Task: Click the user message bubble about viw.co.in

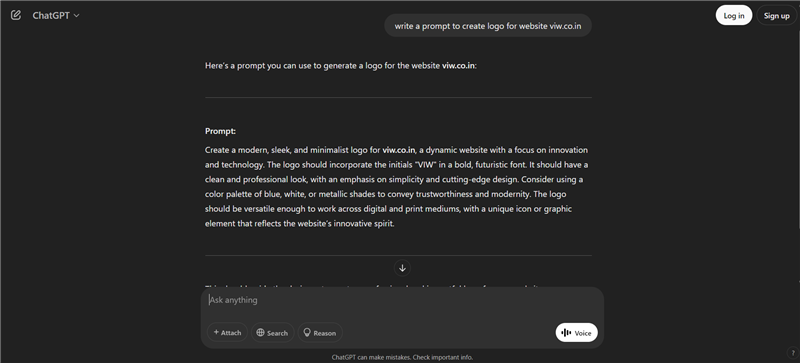Action: 488,26
